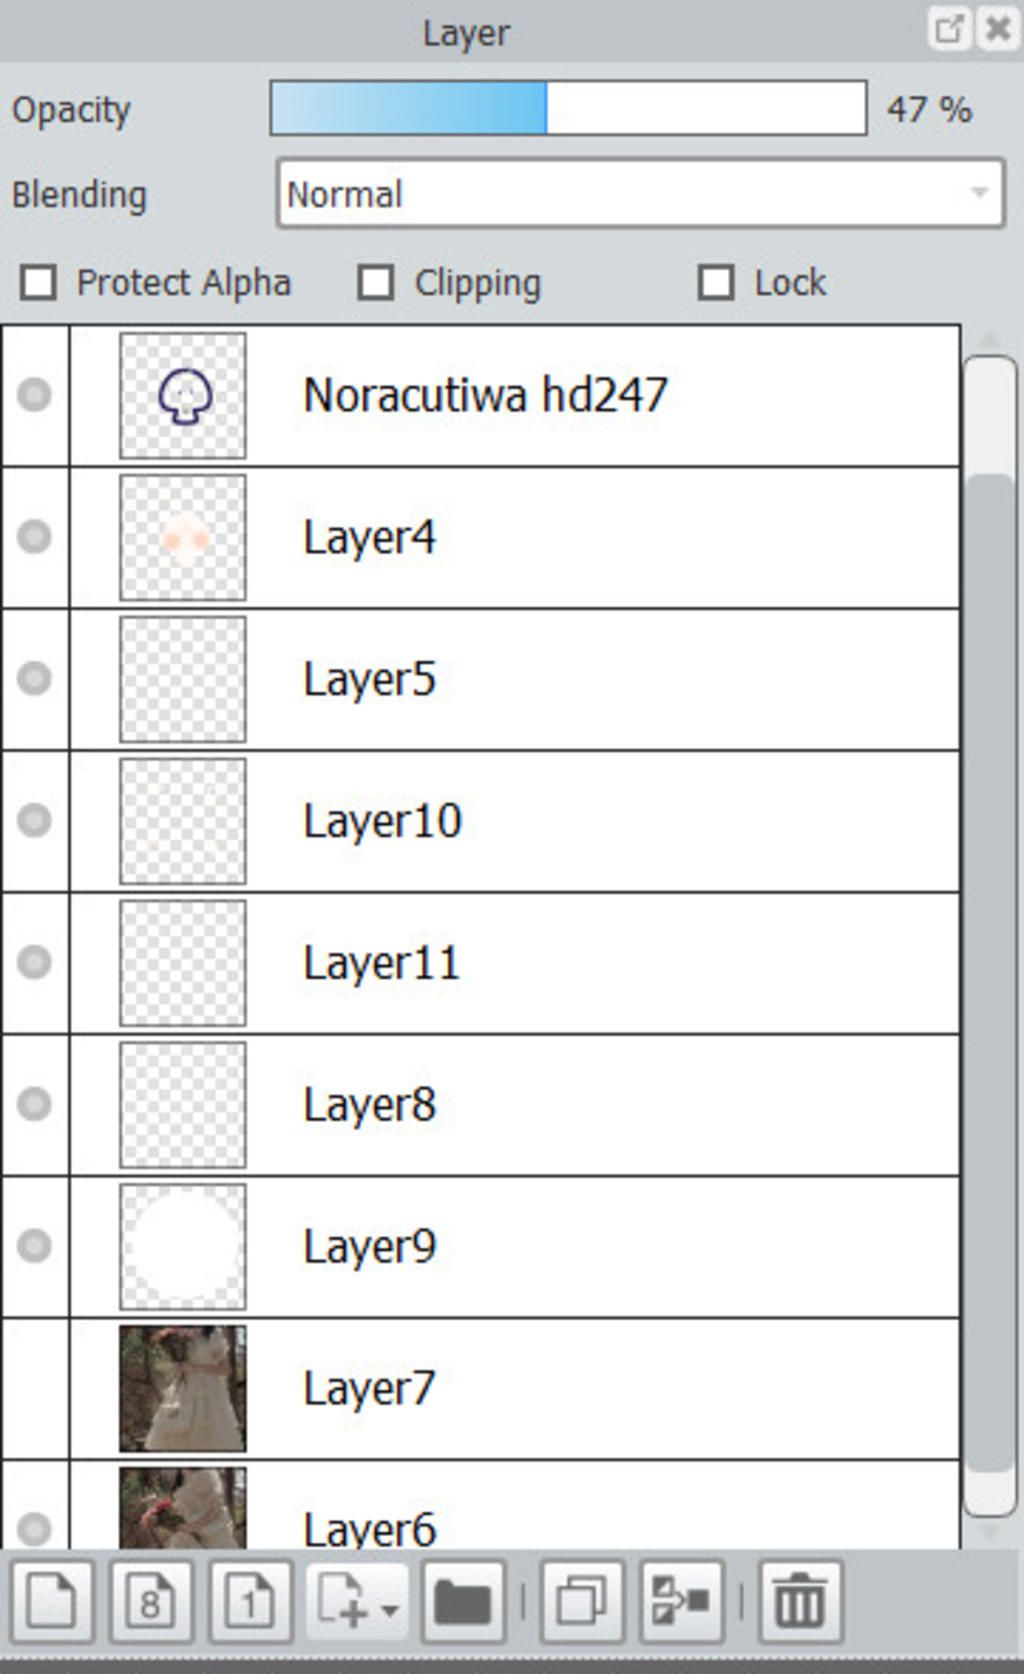Add a new 8-bit layer
The width and height of the screenshot is (1024, 1674).
[x=150, y=1601]
